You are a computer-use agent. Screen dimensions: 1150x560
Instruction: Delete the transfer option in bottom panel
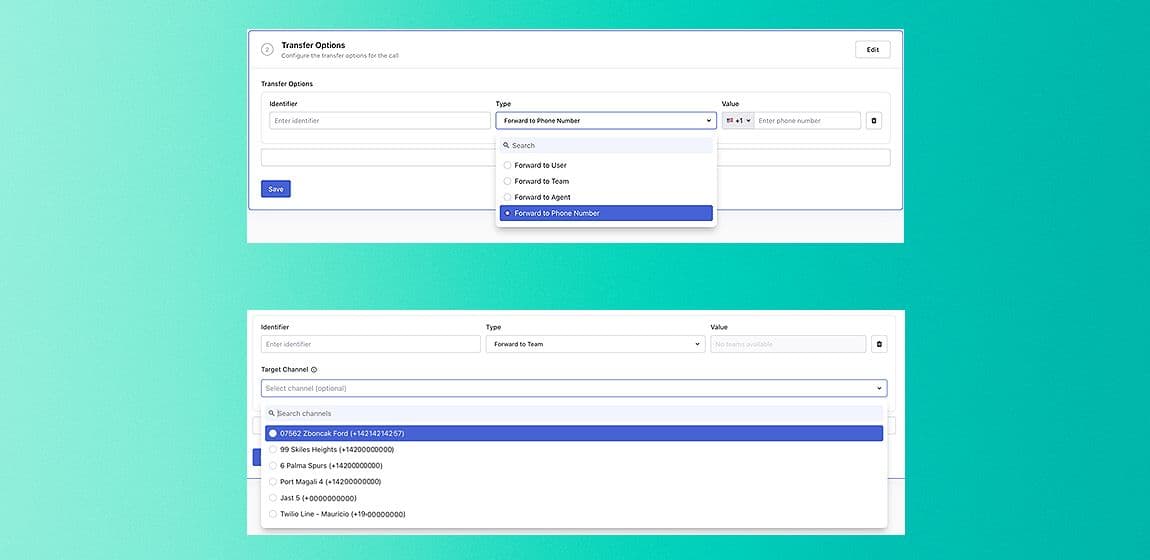tap(879, 344)
